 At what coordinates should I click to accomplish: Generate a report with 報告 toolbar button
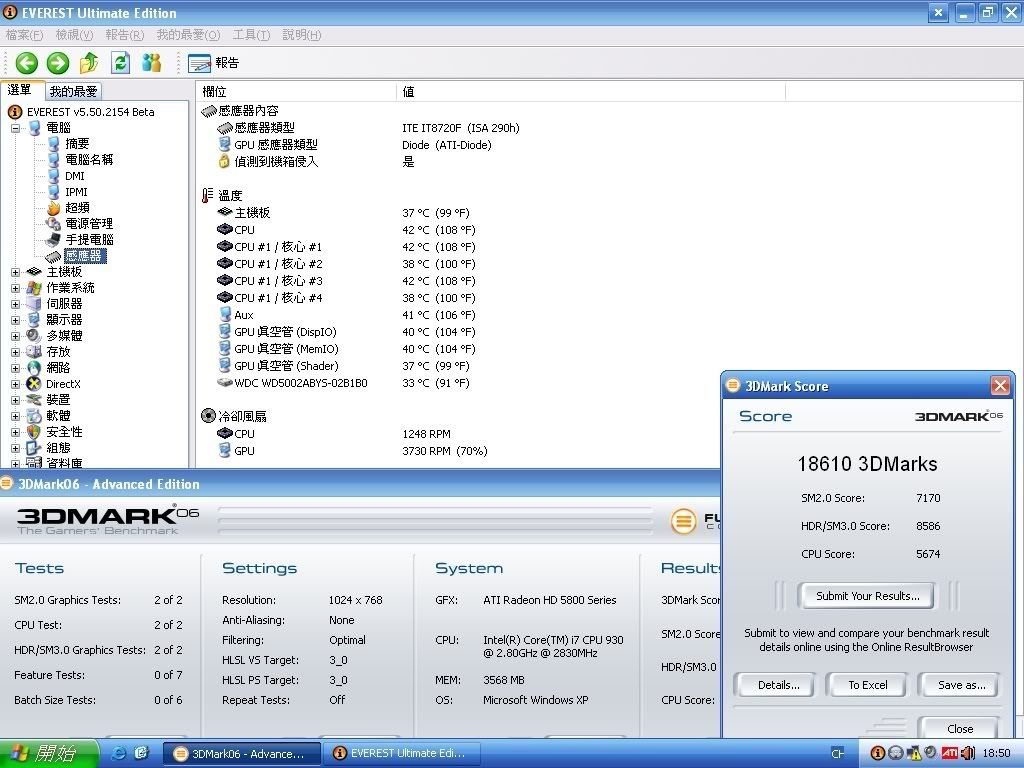pyautogui.click(x=214, y=63)
